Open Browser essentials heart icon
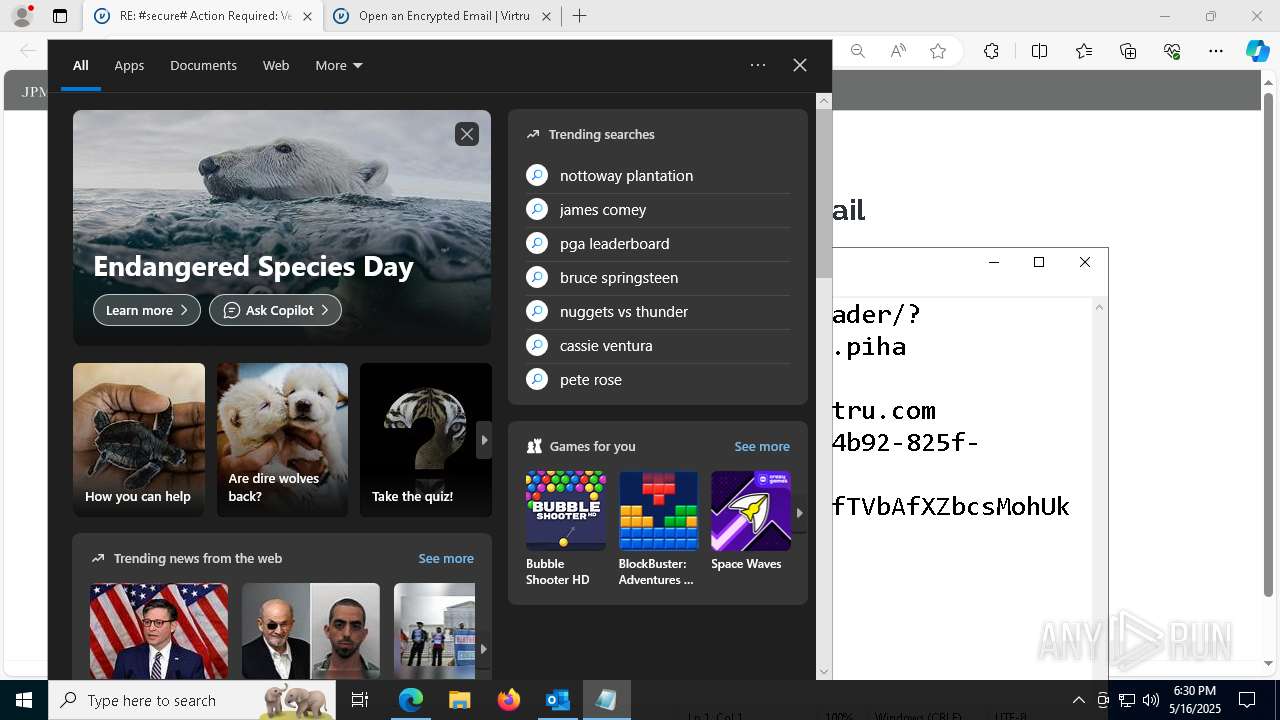The width and height of the screenshot is (1280, 720). tap(1172, 51)
